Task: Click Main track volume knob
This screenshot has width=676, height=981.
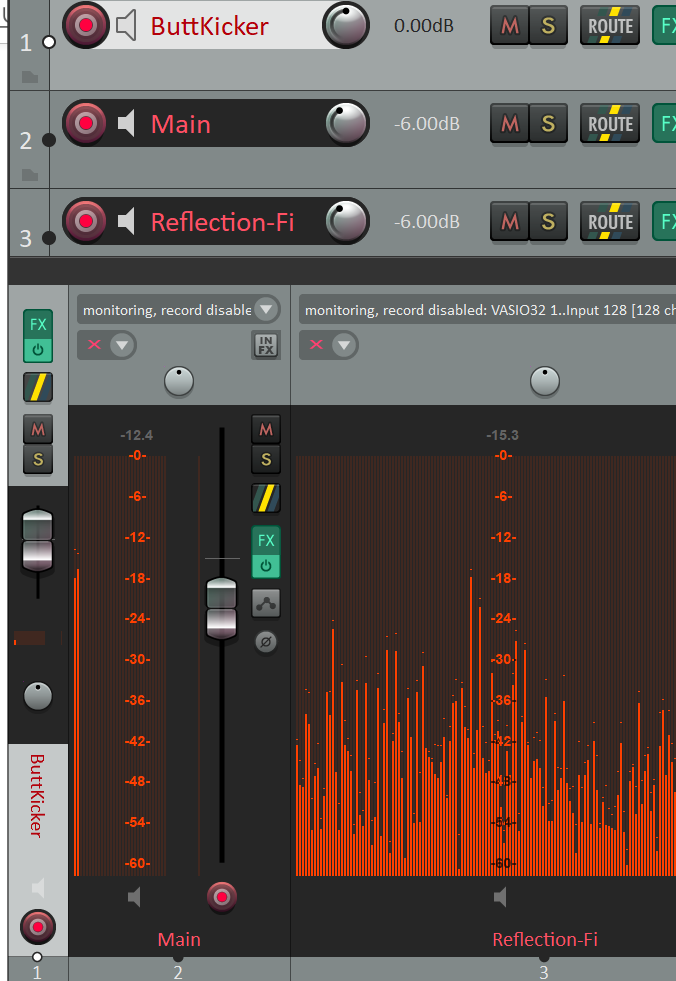Action: [346, 123]
